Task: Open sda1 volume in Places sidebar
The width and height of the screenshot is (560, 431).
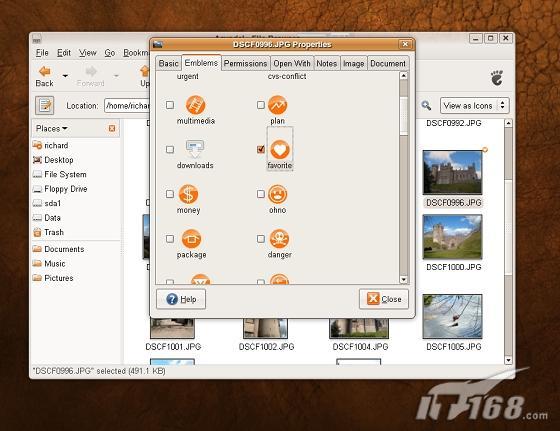Action: [x=46, y=203]
